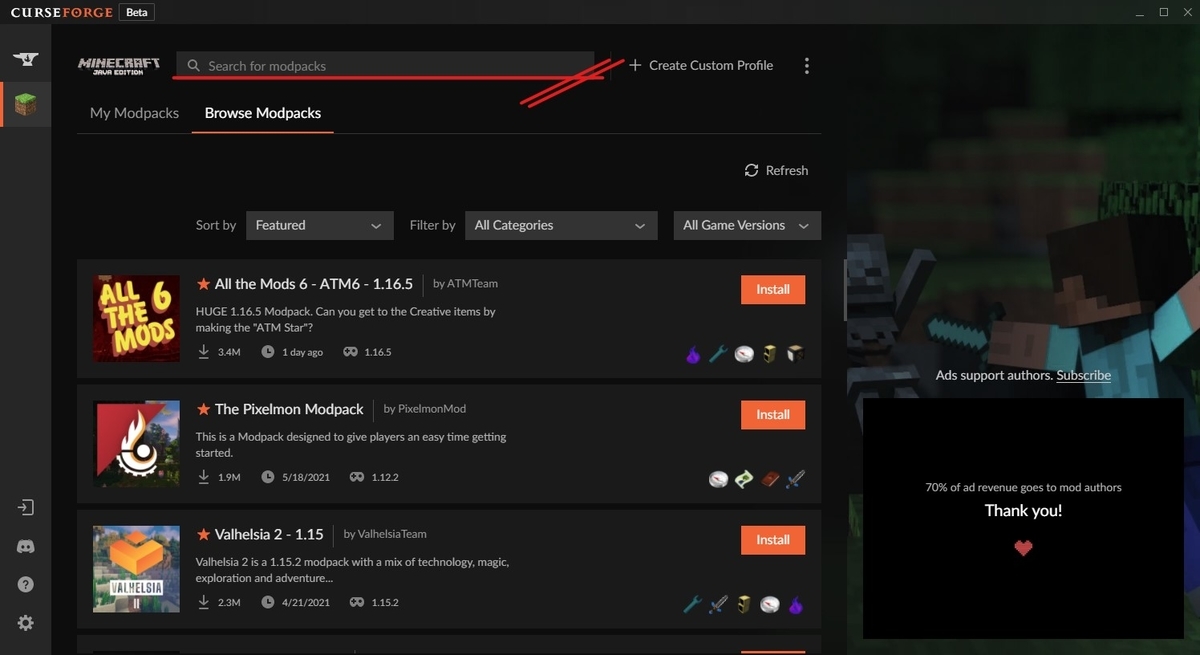Select the Minecraft grass block game icon
This screenshot has height=655, width=1200.
(25, 104)
